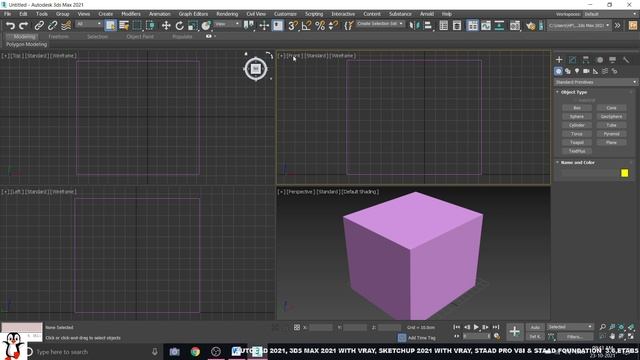This screenshot has width=640, height=360.
Task: Click the Go to Start button
Action: click(x=456, y=327)
